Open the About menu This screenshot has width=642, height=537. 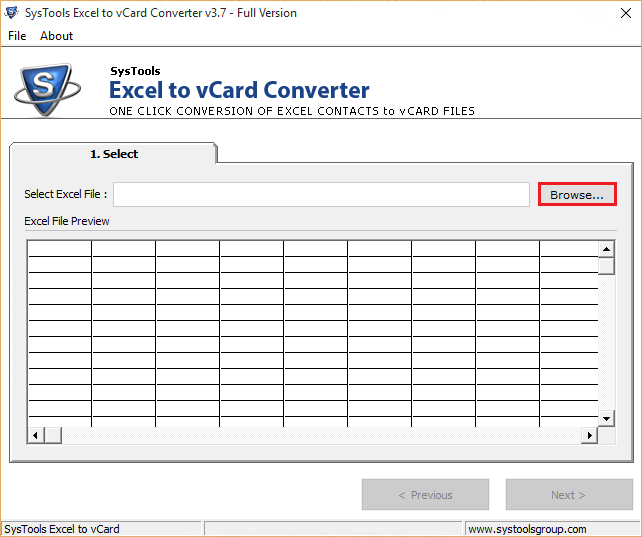tap(57, 36)
